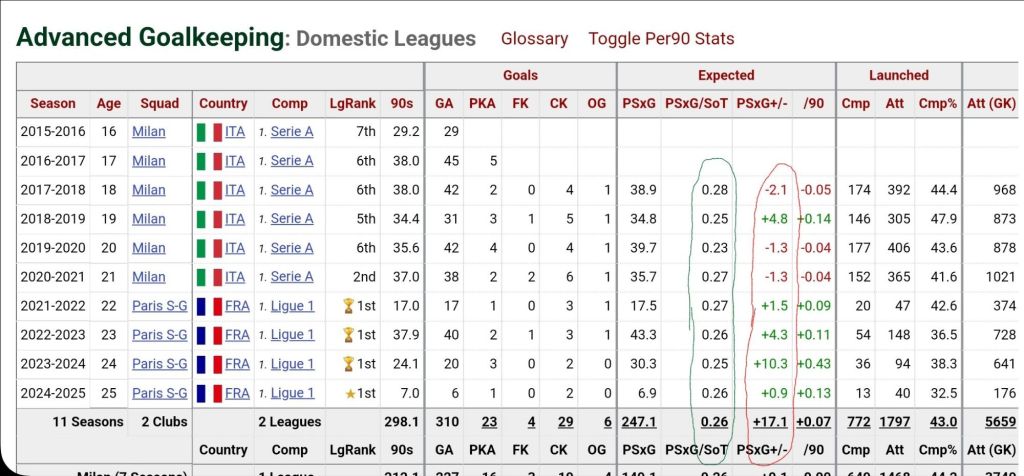1024x476 pixels.
Task: Open the Milan squad link for 2017-2018
Action: pyautogui.click(x=149, y=190)
